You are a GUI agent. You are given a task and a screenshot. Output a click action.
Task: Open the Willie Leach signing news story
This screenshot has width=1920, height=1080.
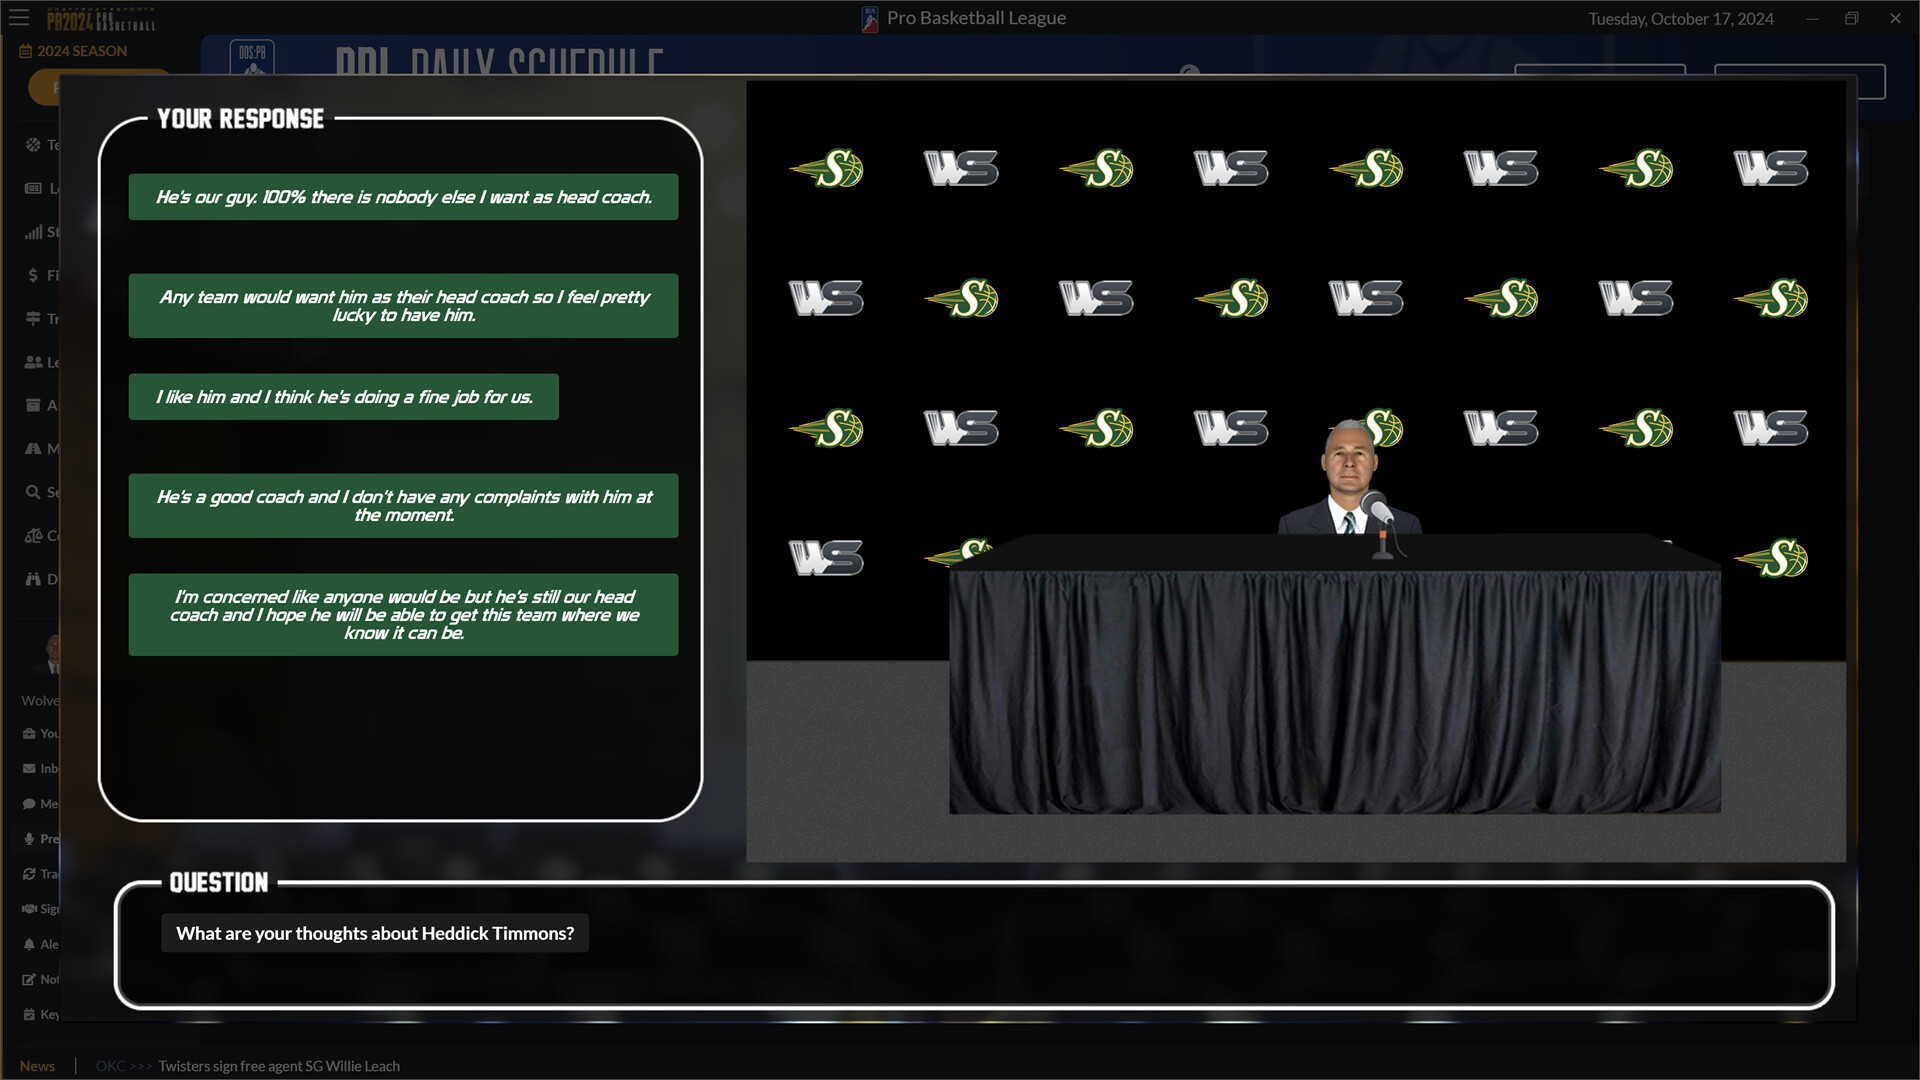click(x=278, y=1066)
